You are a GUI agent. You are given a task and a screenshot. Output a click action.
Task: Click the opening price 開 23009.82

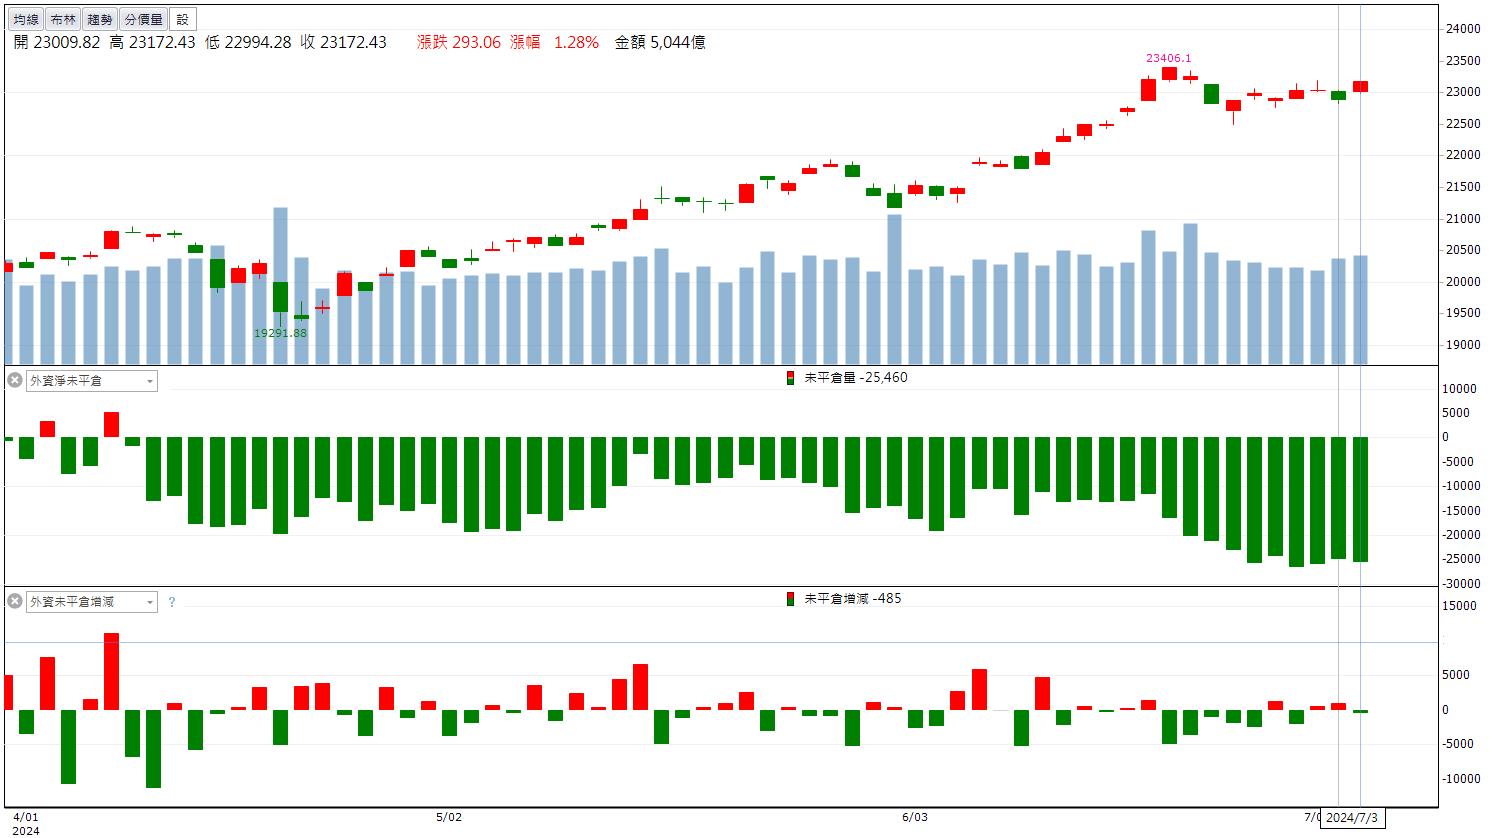click(57, 42)
